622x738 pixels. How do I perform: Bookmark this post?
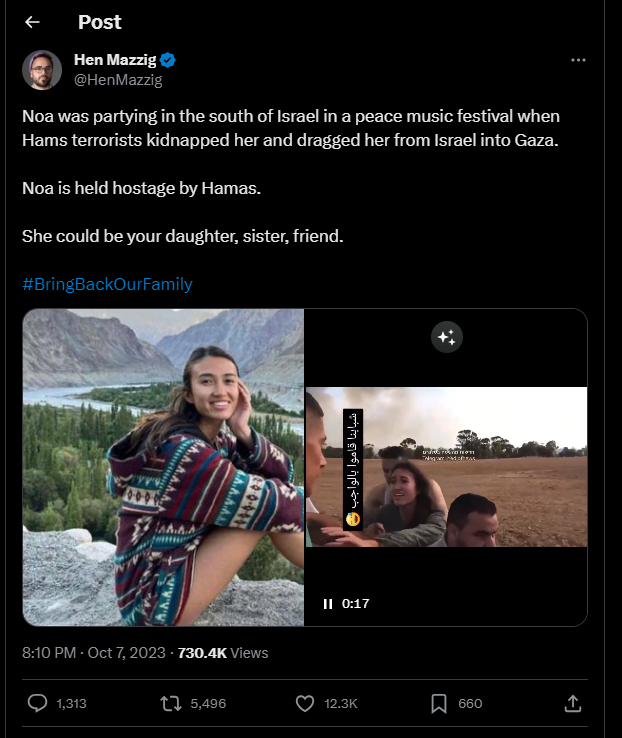pos(439,704)
